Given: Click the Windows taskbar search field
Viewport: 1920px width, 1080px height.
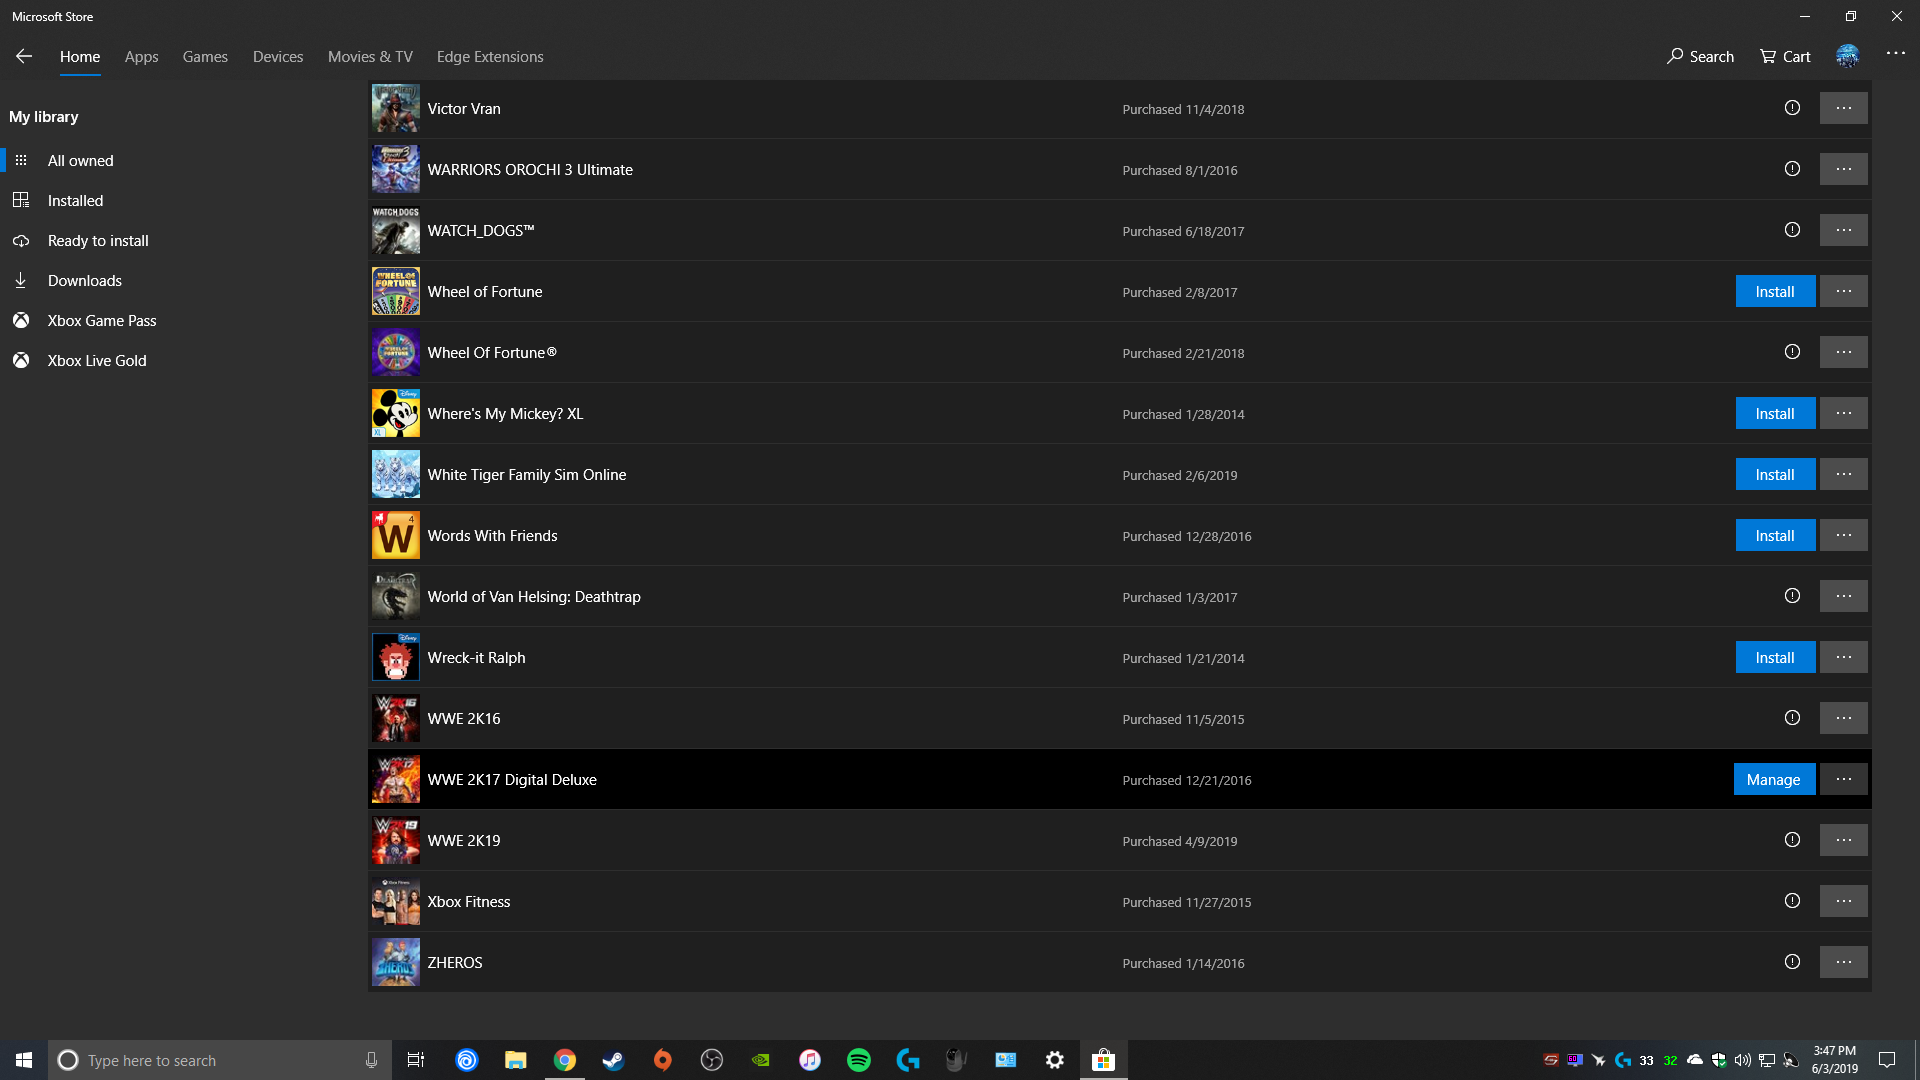Looking at the screenshot, I should coord(220,1060).
